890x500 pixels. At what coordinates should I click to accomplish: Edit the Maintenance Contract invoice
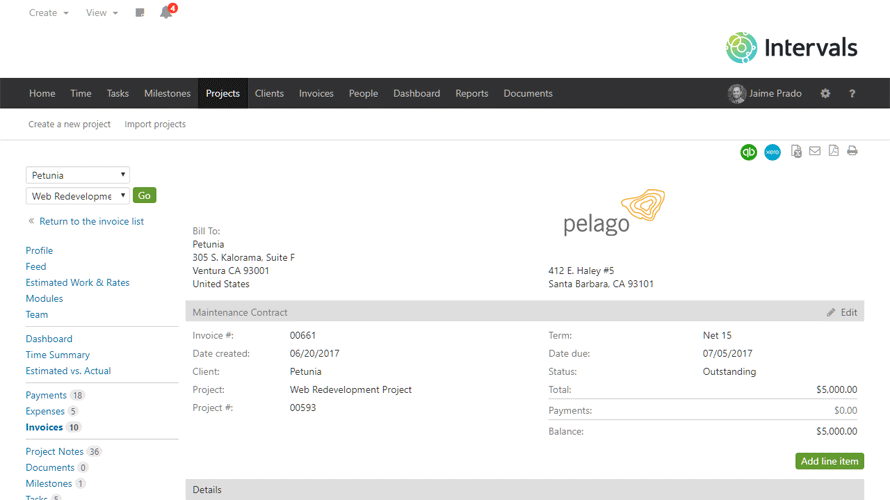(842, 312)
